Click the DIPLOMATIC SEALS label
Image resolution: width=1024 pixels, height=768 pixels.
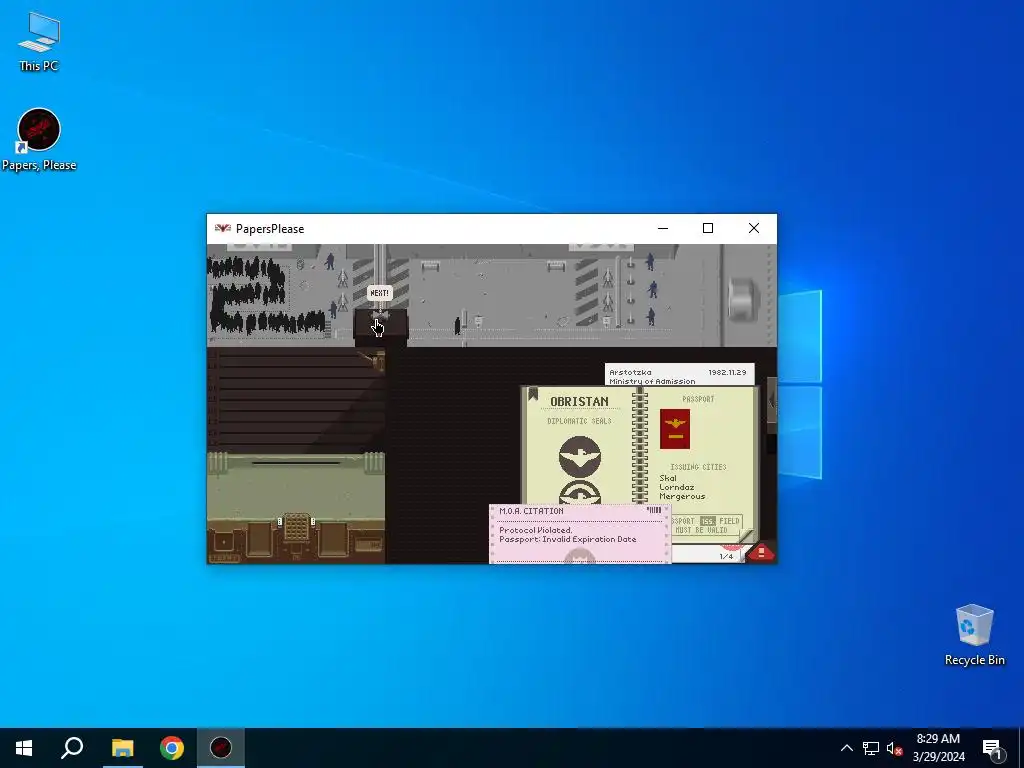[579, 421]
